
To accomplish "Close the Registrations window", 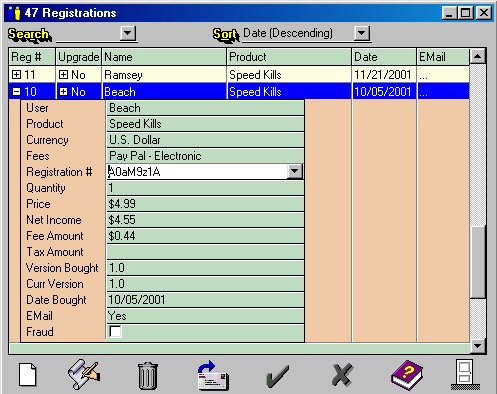I will coord(484,13).
